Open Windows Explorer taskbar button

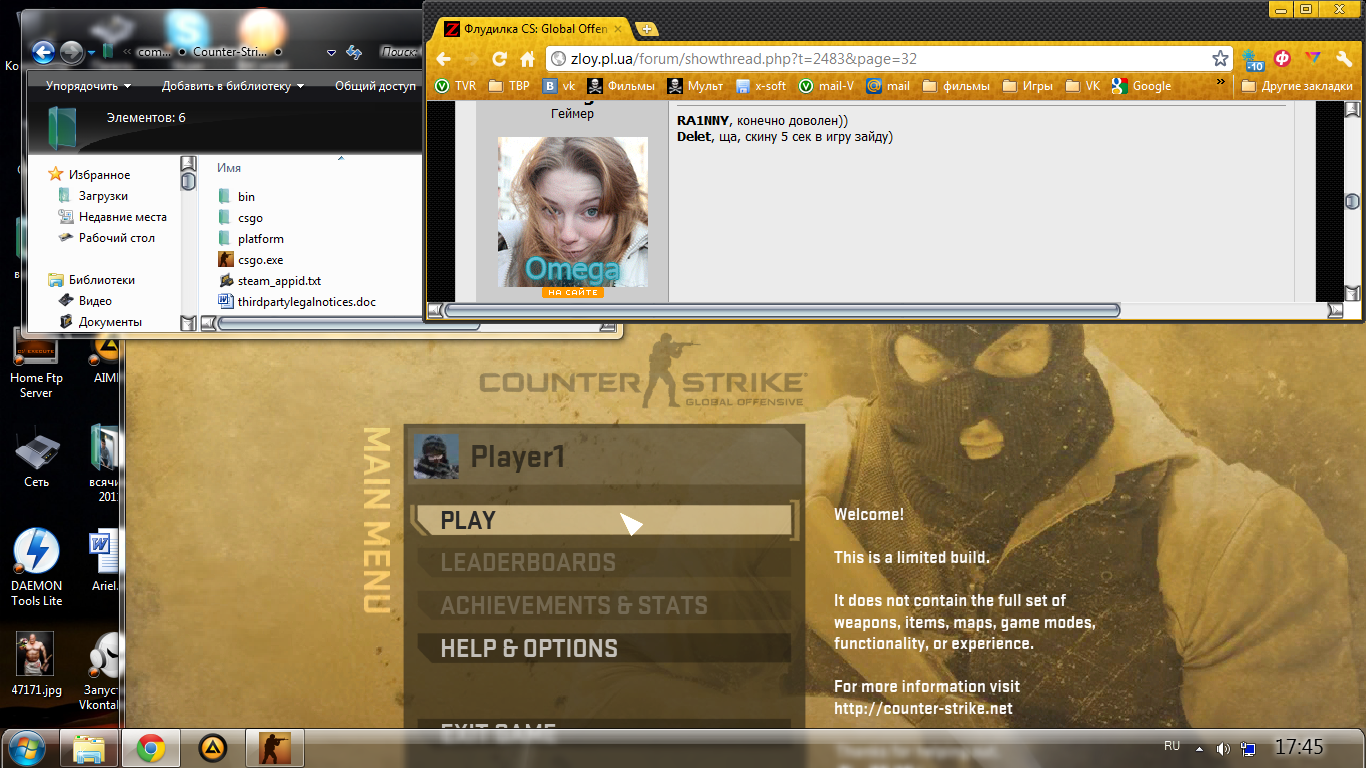click(x=90, y=747)
